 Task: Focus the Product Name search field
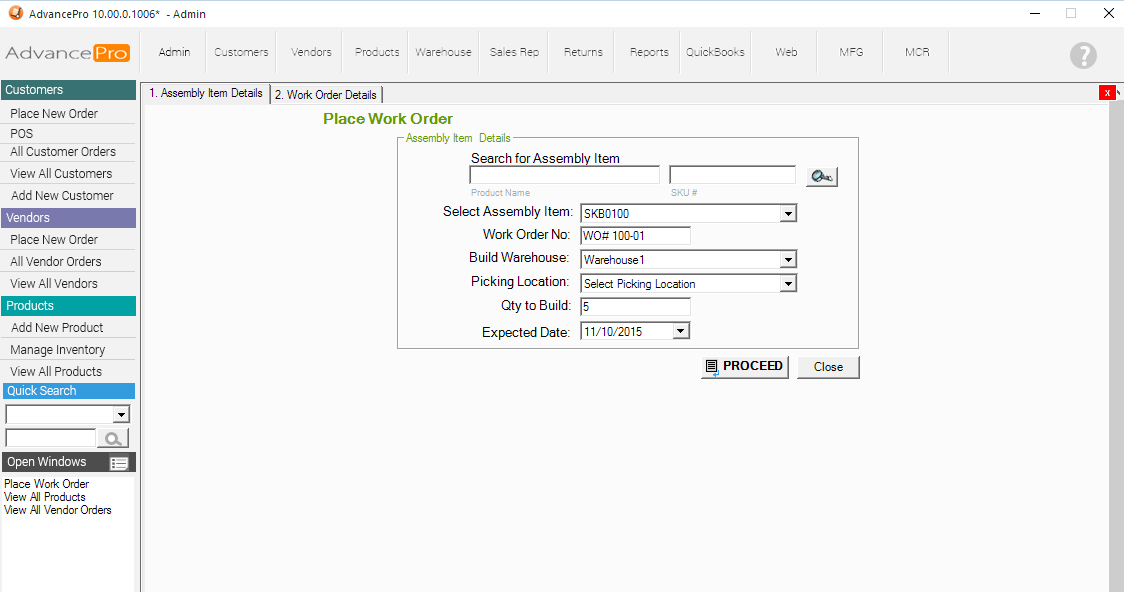(564, 176)
